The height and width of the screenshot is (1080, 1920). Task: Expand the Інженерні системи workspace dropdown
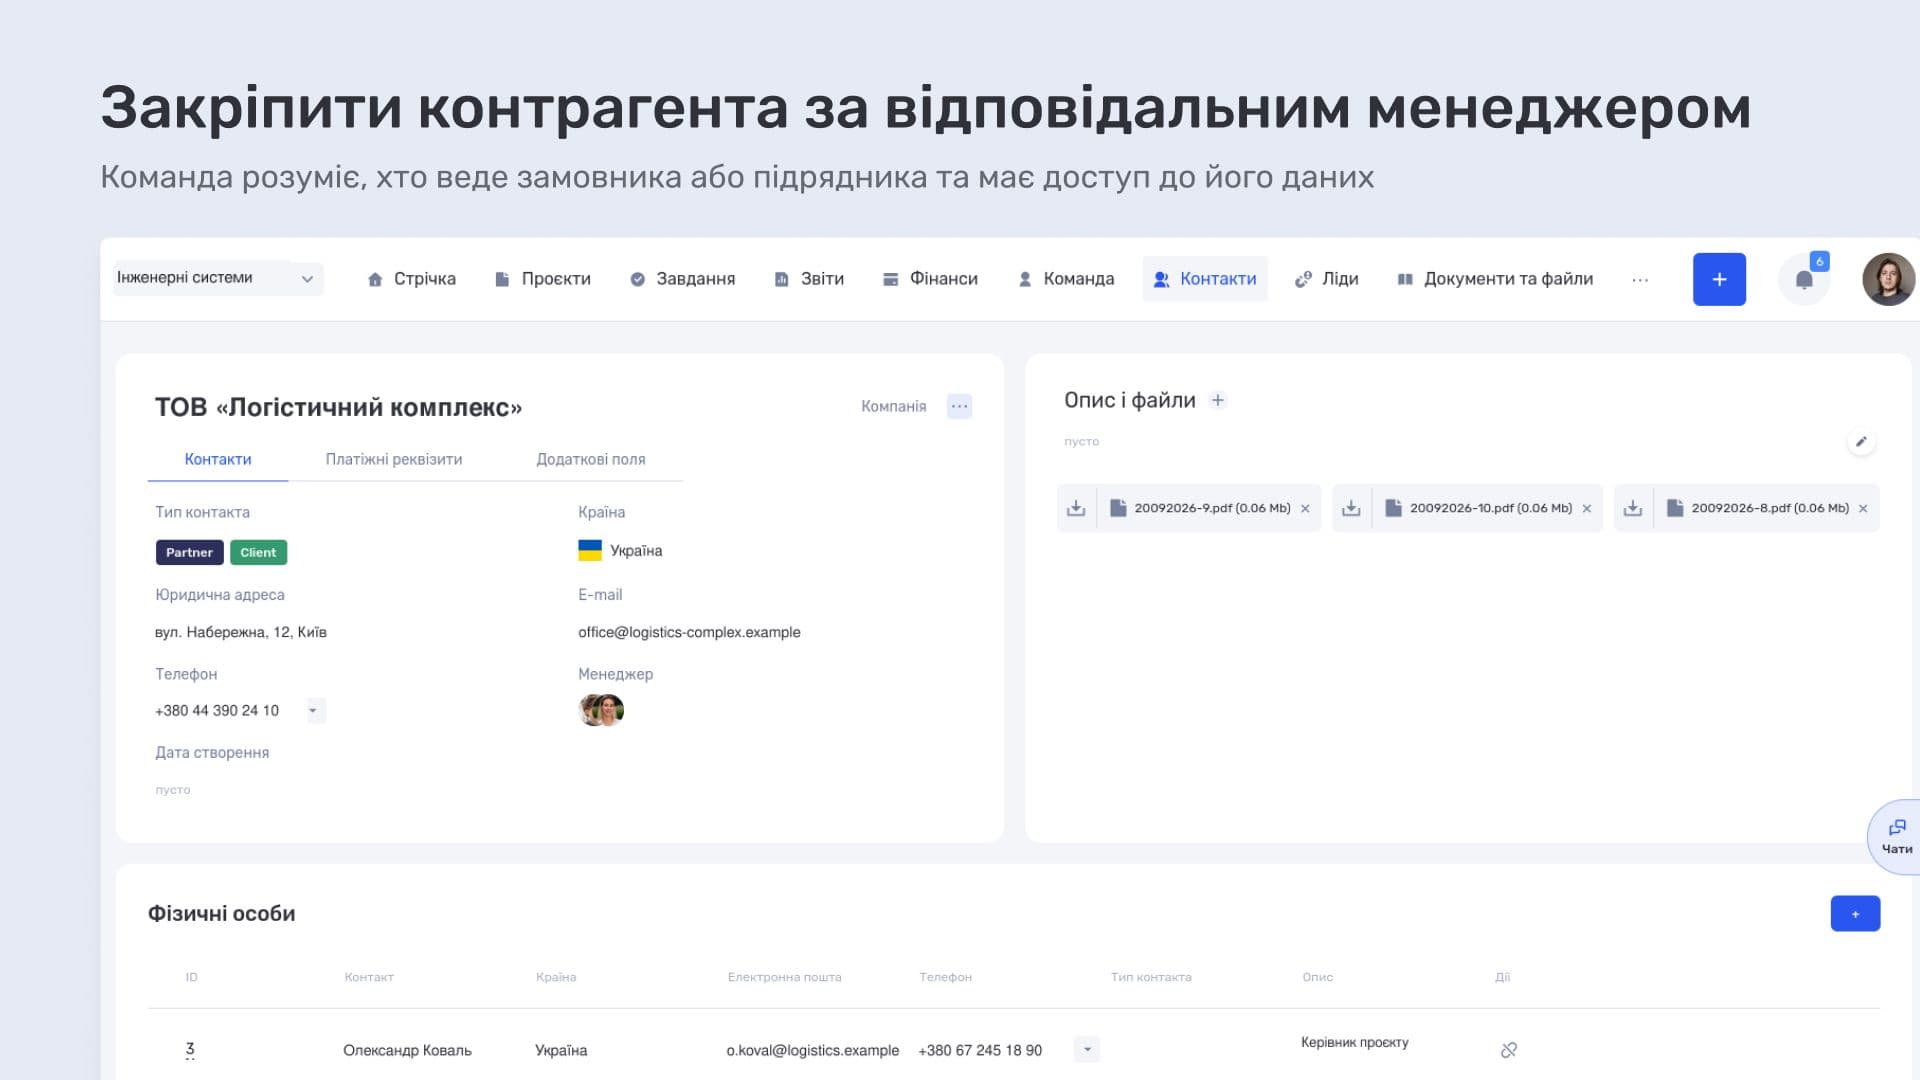click(x=218, y=278)
